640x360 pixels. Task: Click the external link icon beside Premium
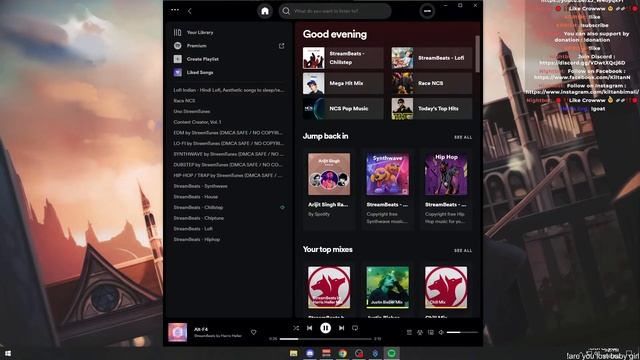coord(281,46)
